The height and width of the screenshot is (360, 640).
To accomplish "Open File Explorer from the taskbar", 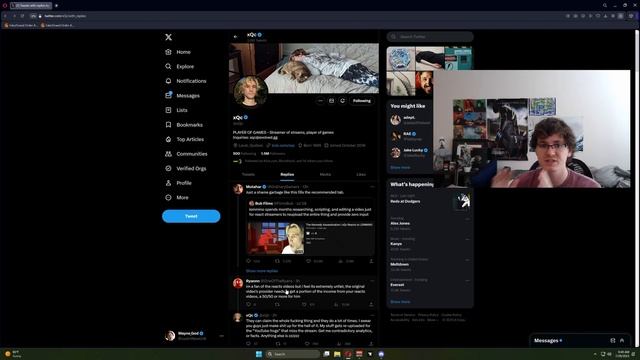I will coord(337,354).
